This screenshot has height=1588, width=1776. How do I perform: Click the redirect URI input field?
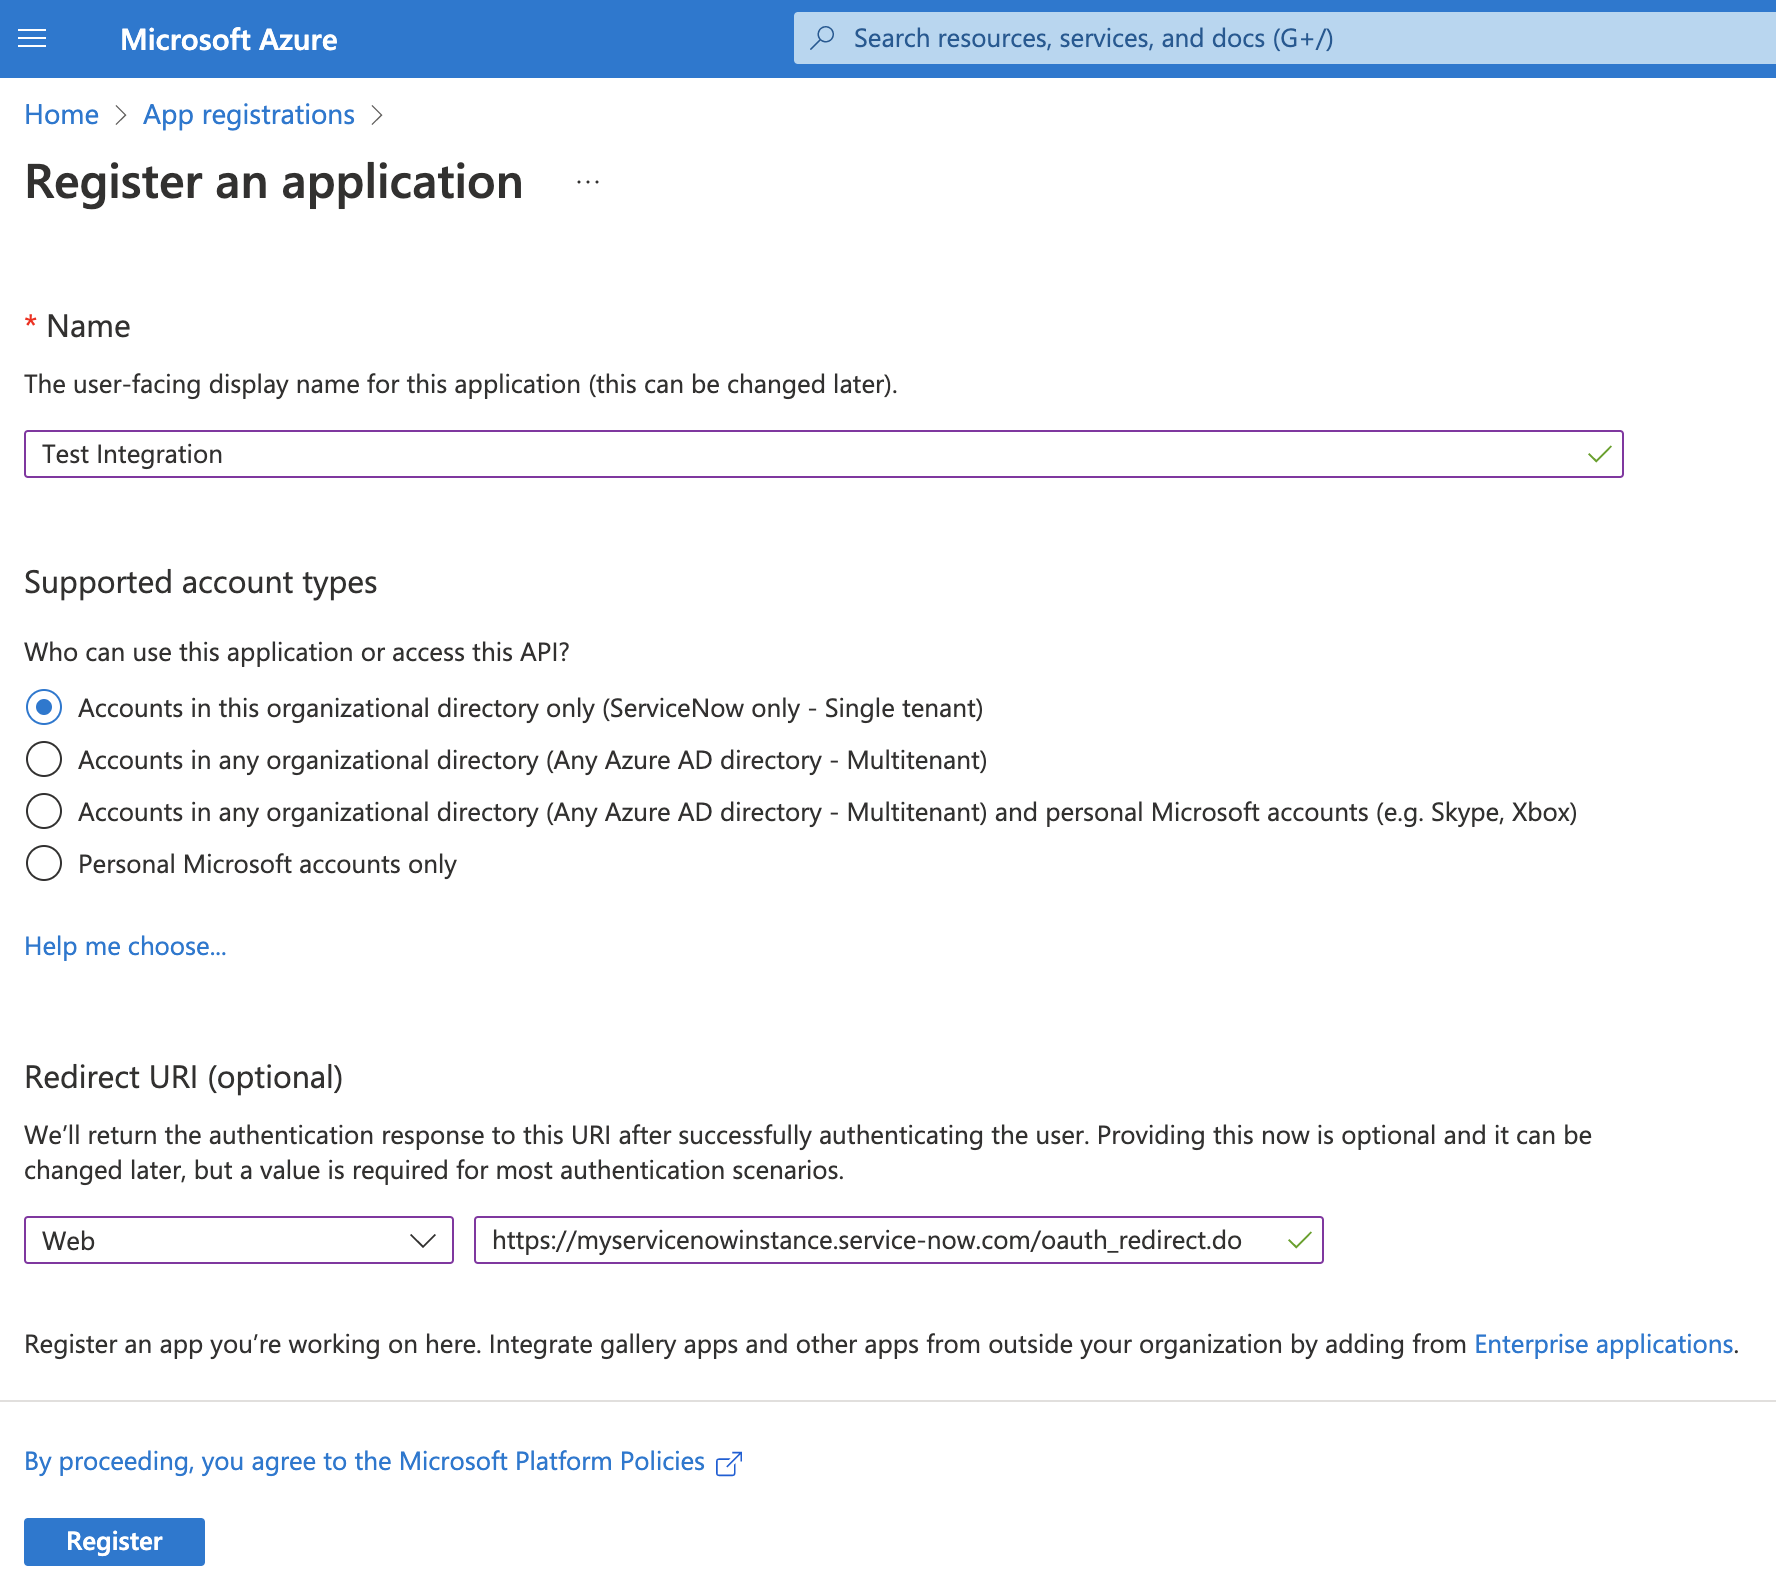coord(898,1240)
